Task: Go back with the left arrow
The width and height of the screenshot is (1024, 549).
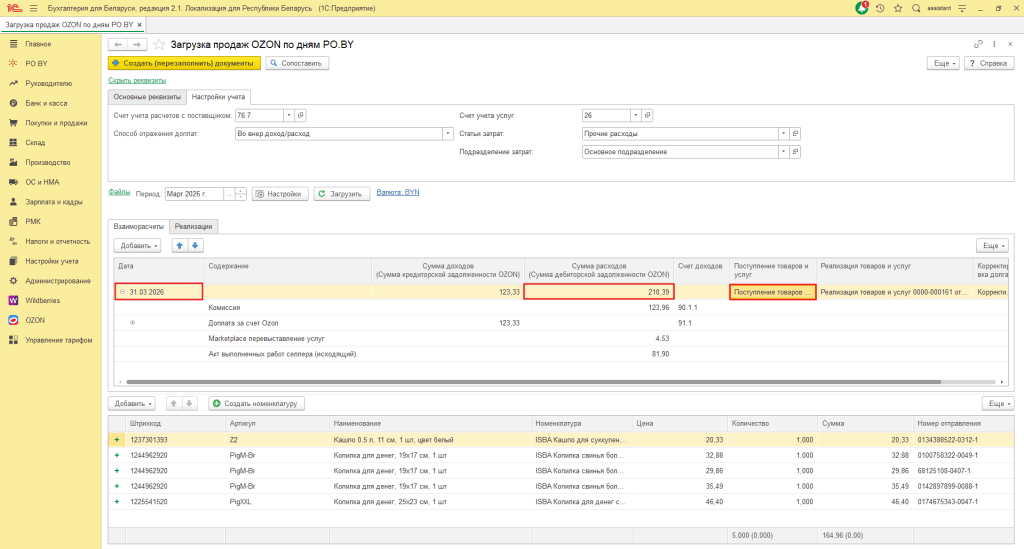Action: 118,44
